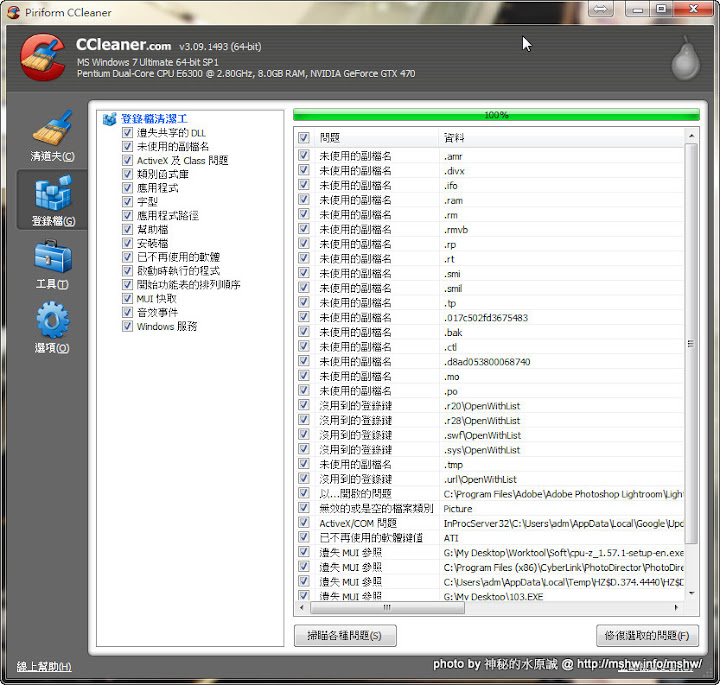
Task: Open 線上幫助(H) online help link
Action: tap(44, 666)
